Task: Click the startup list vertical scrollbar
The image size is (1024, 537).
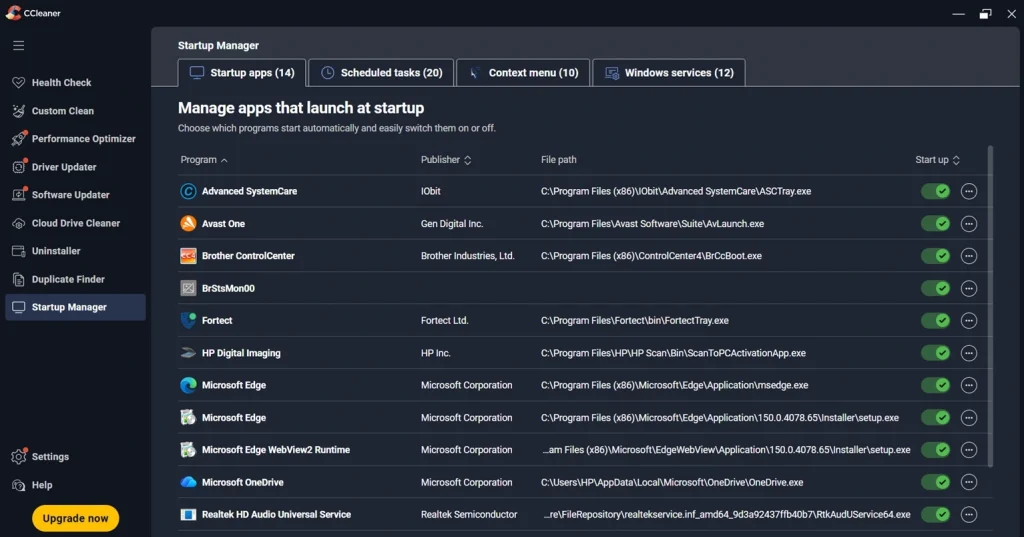Action: 991,306
